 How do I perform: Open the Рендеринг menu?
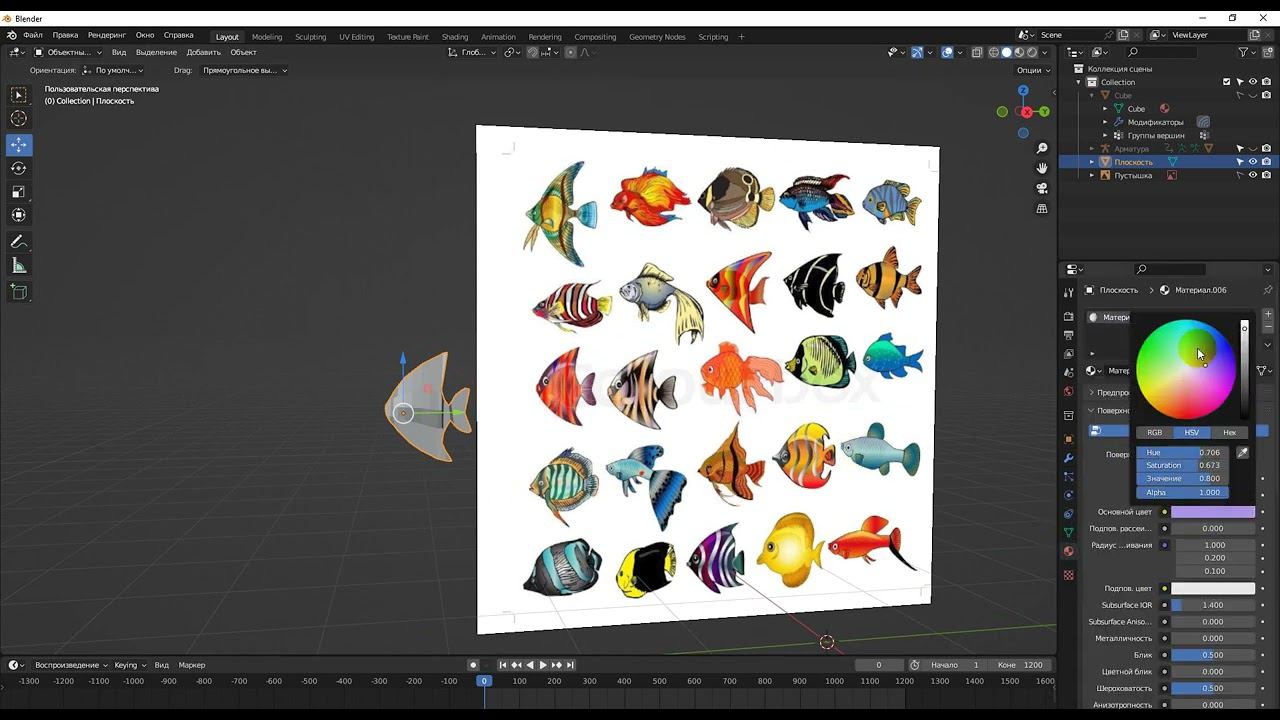point(106,35)
